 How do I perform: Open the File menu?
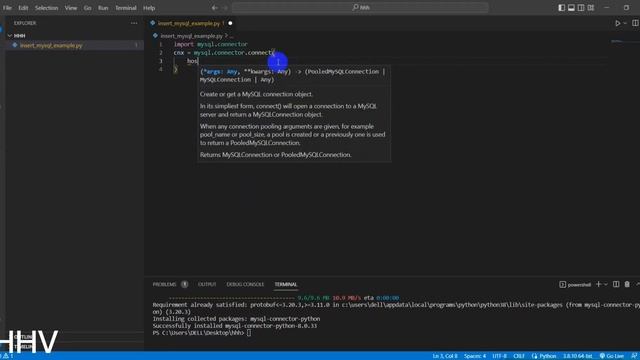pos(7,8)
